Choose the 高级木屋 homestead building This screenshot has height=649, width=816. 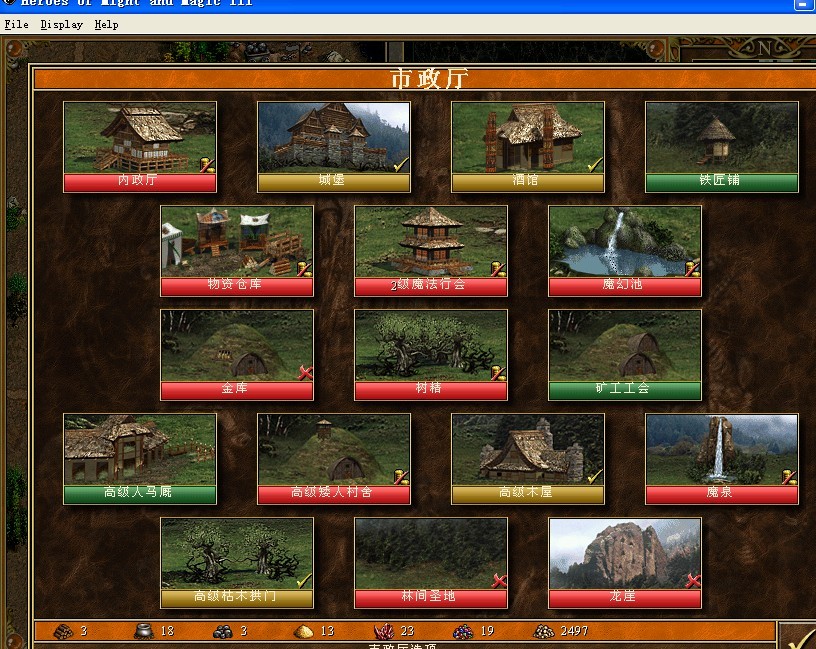click(x=528, y=459)
